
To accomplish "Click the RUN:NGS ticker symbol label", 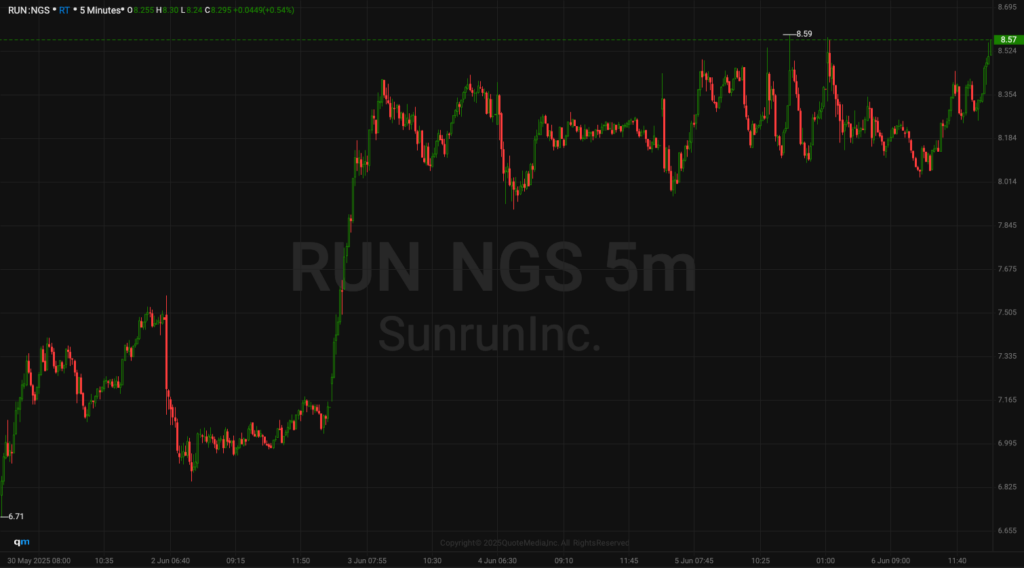I will 29,10.
